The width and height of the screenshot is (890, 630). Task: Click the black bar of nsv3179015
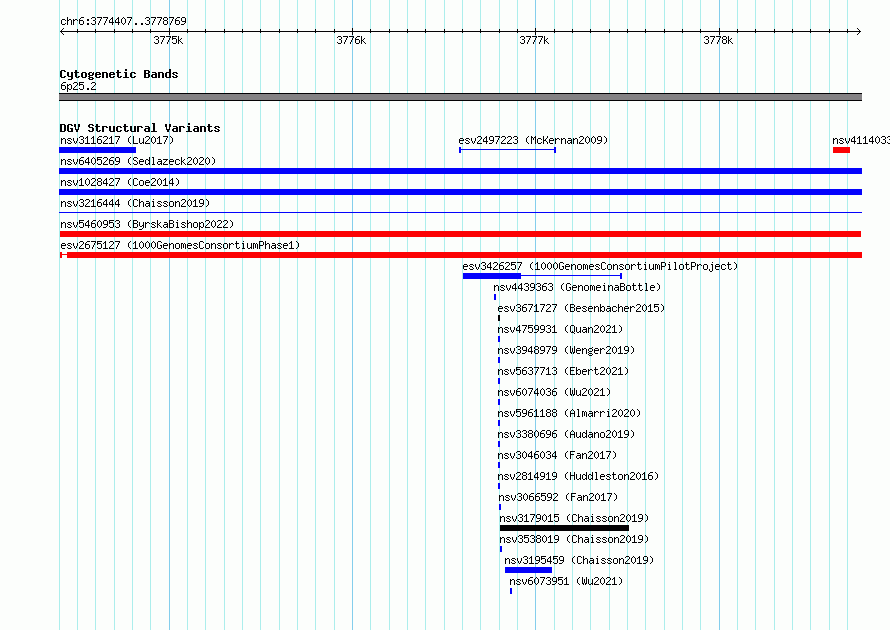pos(564,528)
